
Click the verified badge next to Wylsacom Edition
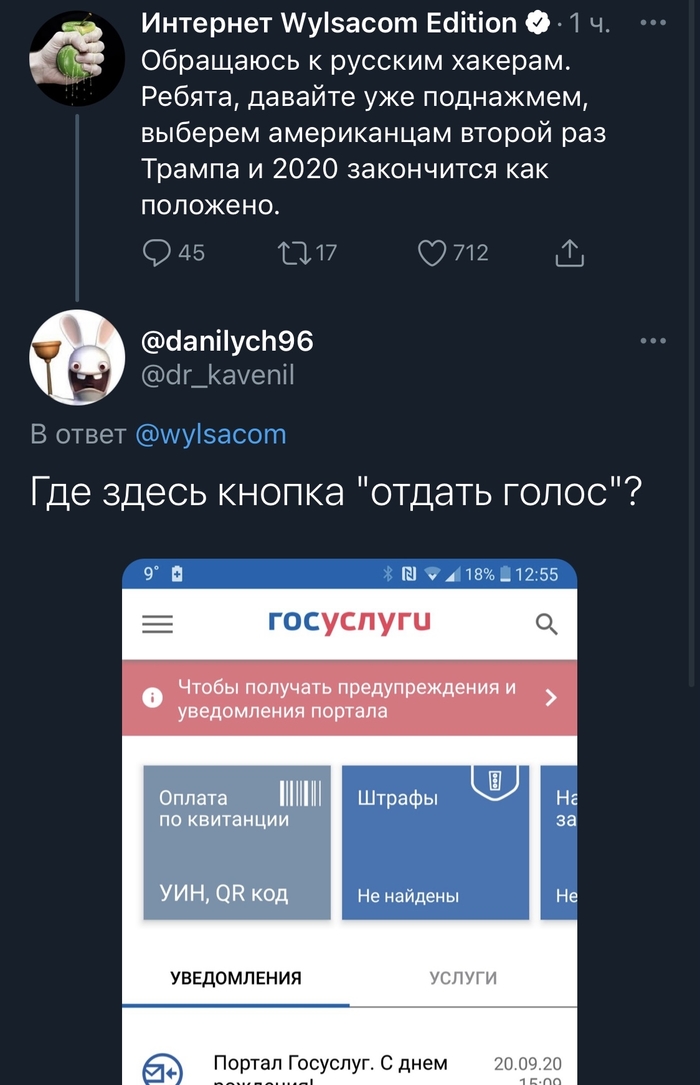539,22
